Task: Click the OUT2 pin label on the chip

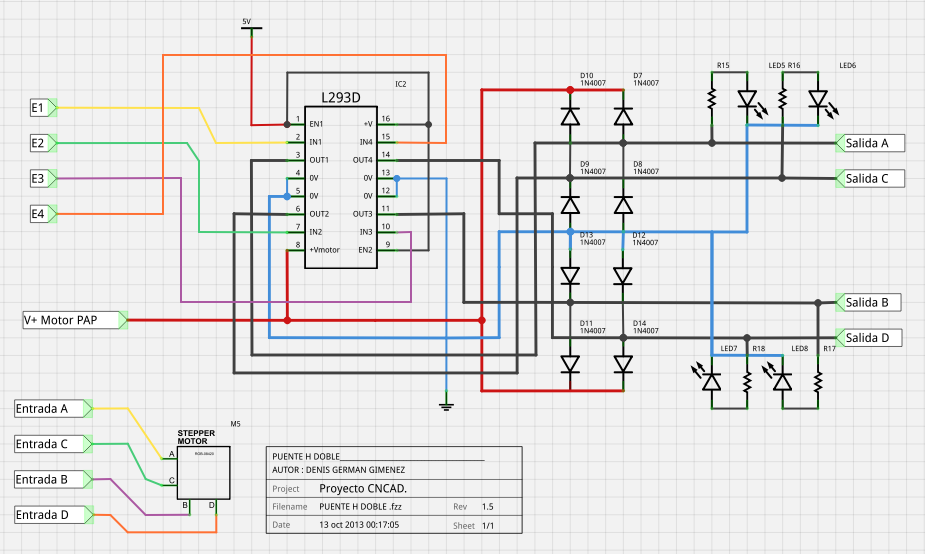Action: point(319,214)
